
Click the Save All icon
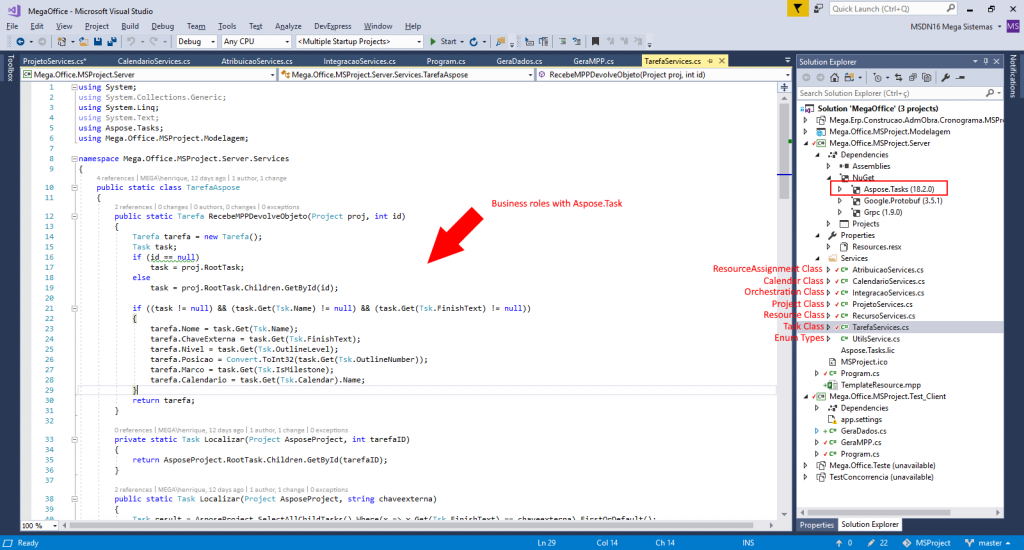pos(112,42)
